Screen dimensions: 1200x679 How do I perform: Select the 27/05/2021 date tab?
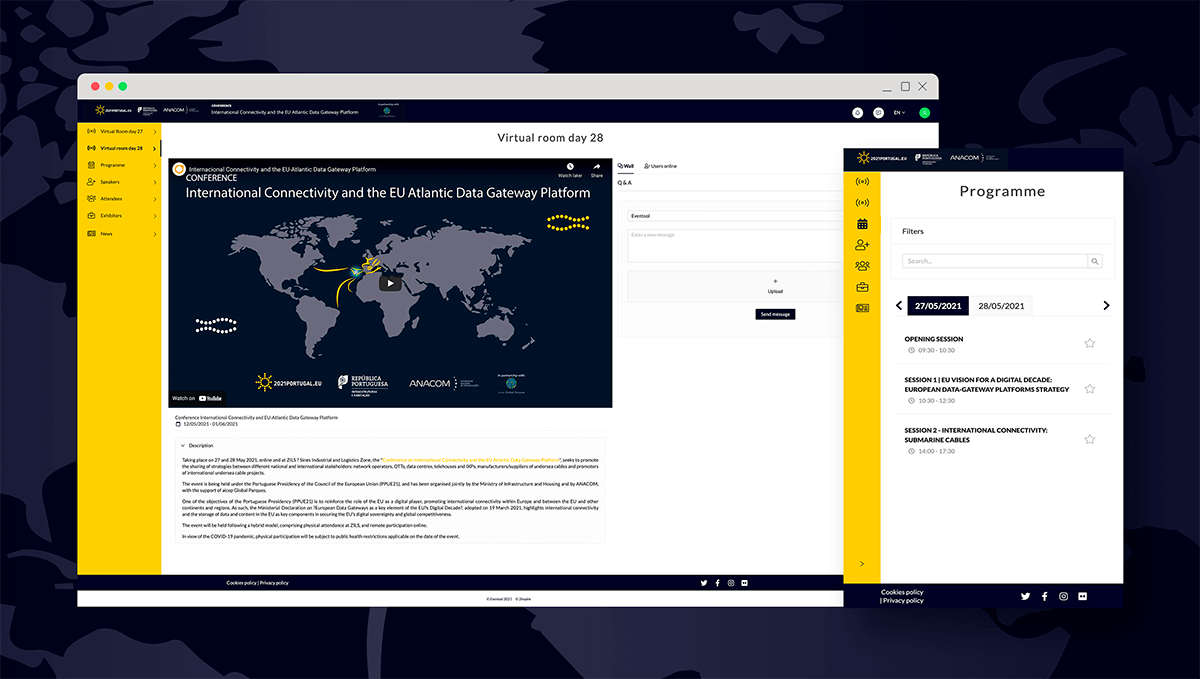938,305
